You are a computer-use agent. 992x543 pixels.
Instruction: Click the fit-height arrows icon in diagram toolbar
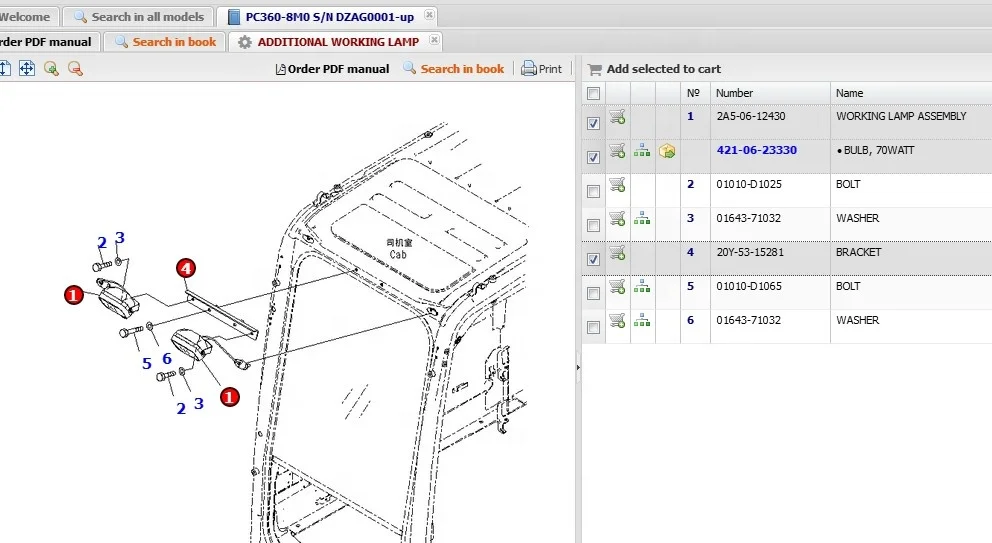tap(5, 68)
